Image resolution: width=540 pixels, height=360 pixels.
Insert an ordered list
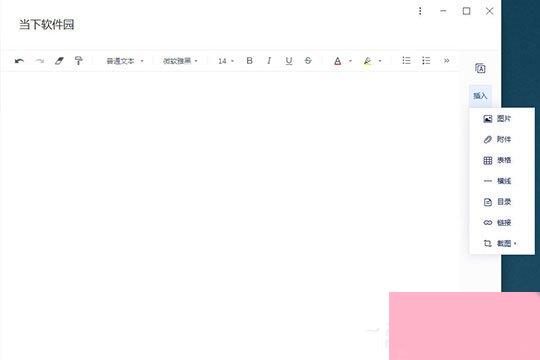click(x=406, y=61)
